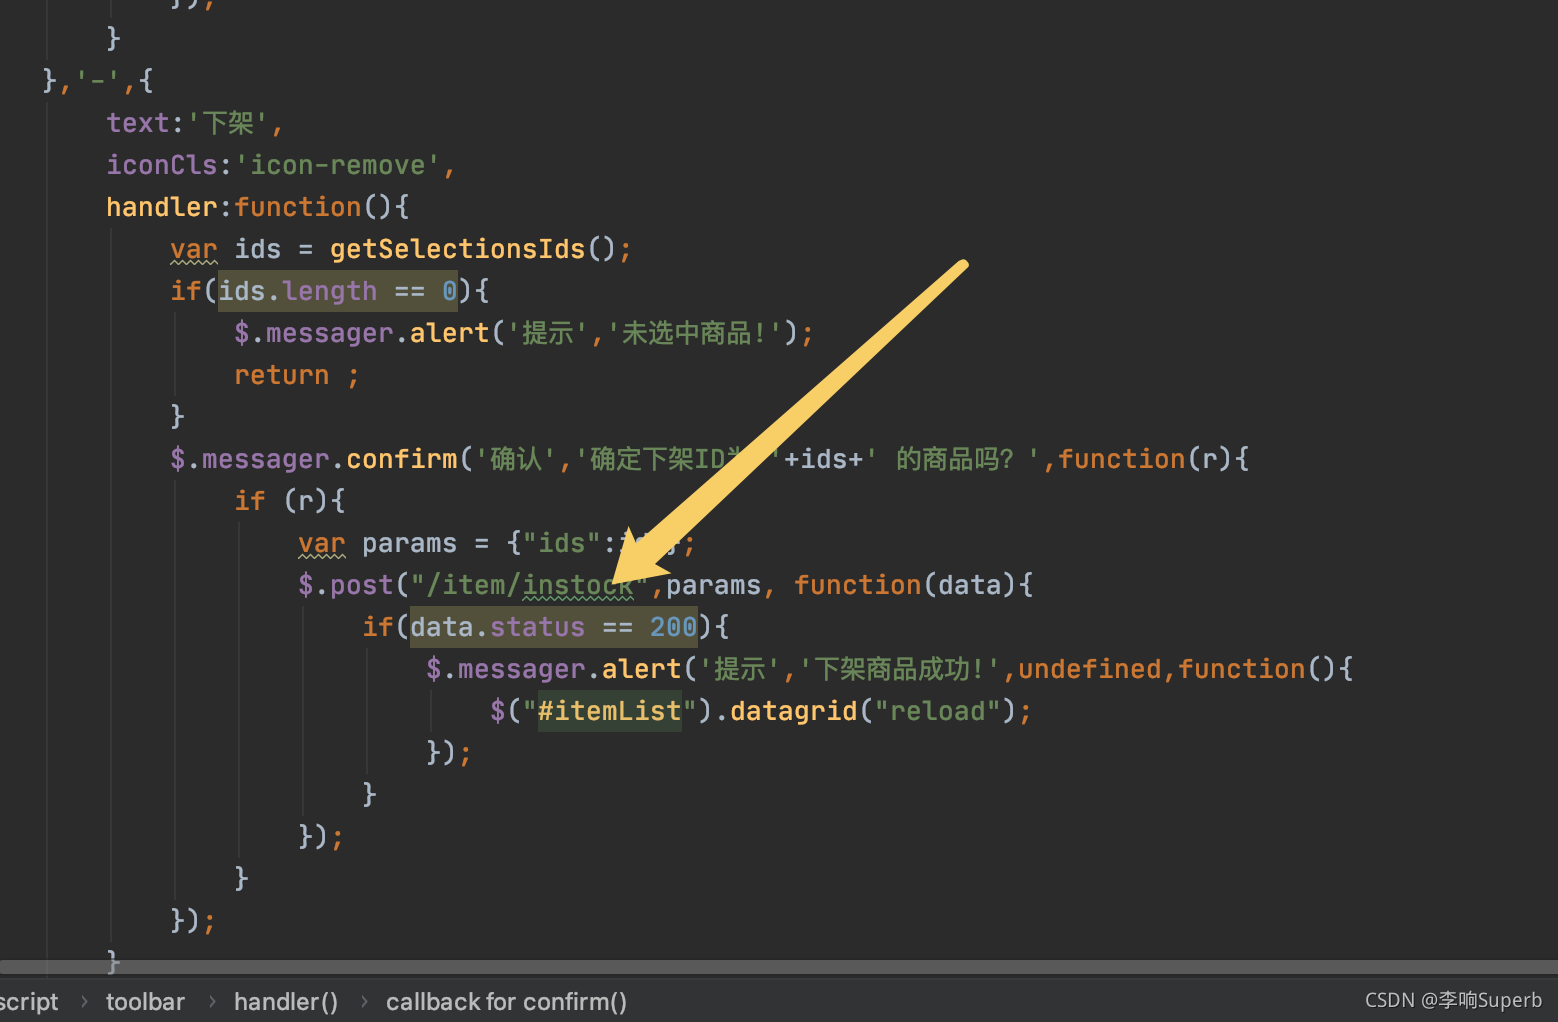1558x1022 pixels.
Task: Click the text '下架' string
Action: (228, 123)
